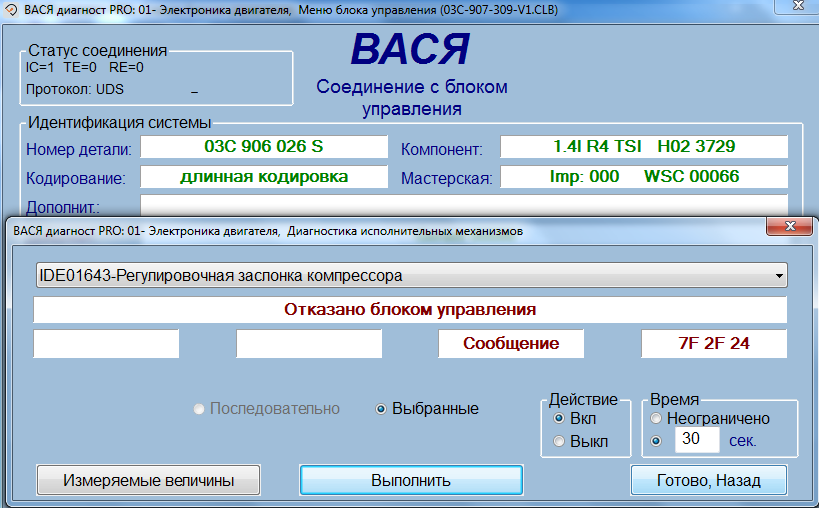Click the Компонент field 1.4l R4 TSI
This screenshot has height=508, width=819.
tap(643, 146)
